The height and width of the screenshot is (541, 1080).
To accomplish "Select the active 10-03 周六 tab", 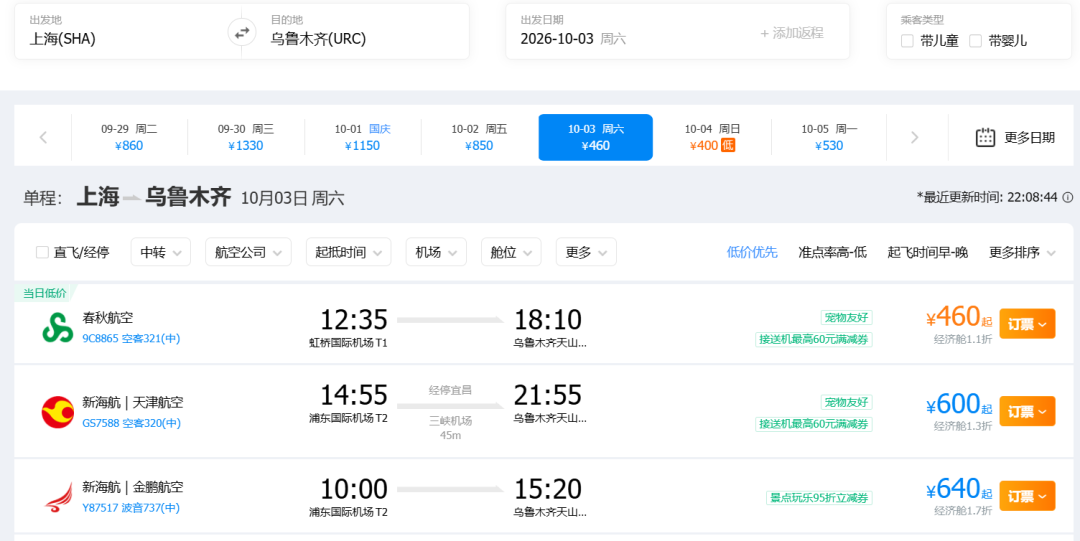I will pos(596,137).
